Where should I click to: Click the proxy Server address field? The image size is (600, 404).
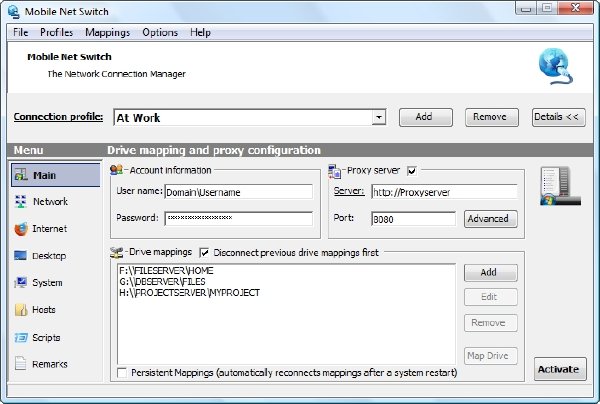tap(444, 192)
